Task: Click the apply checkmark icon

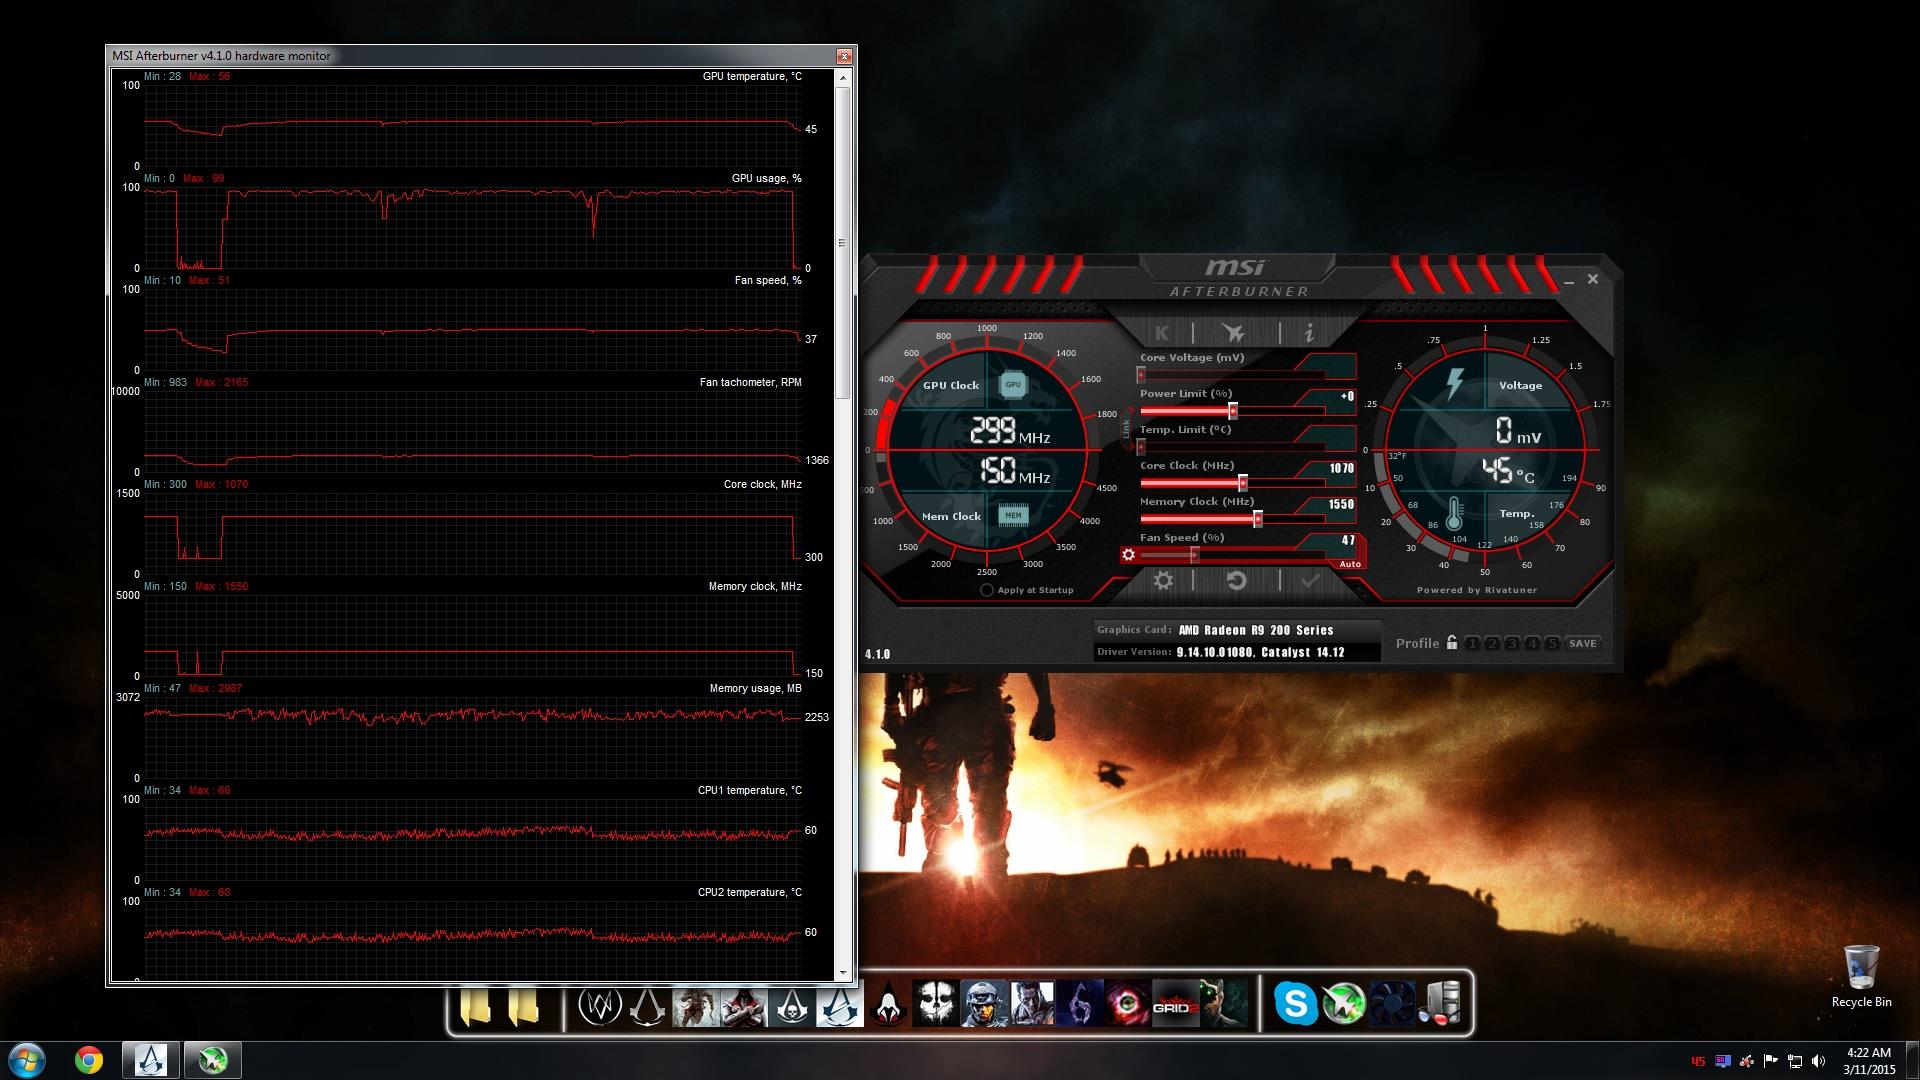Action: pyautogui.click(x=1310, y=581)
